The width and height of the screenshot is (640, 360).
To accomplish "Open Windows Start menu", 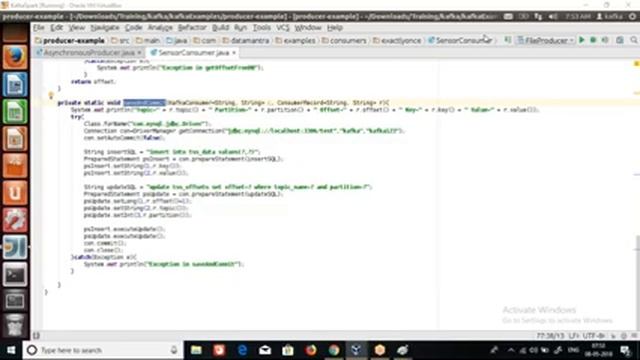I will click(x=11, y=350).
